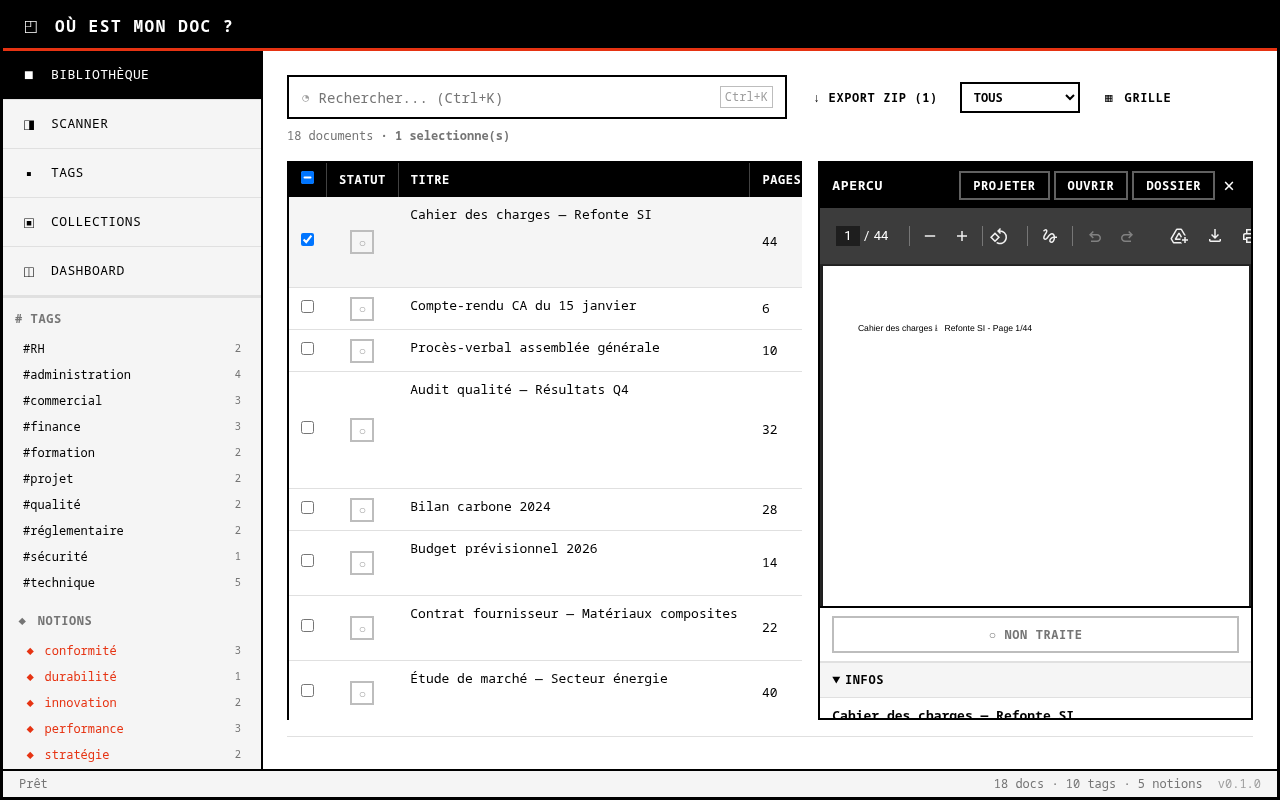The width and height of the screenshot is (1280, 800).
Task: Open the Scanner section
Action: 80,124
